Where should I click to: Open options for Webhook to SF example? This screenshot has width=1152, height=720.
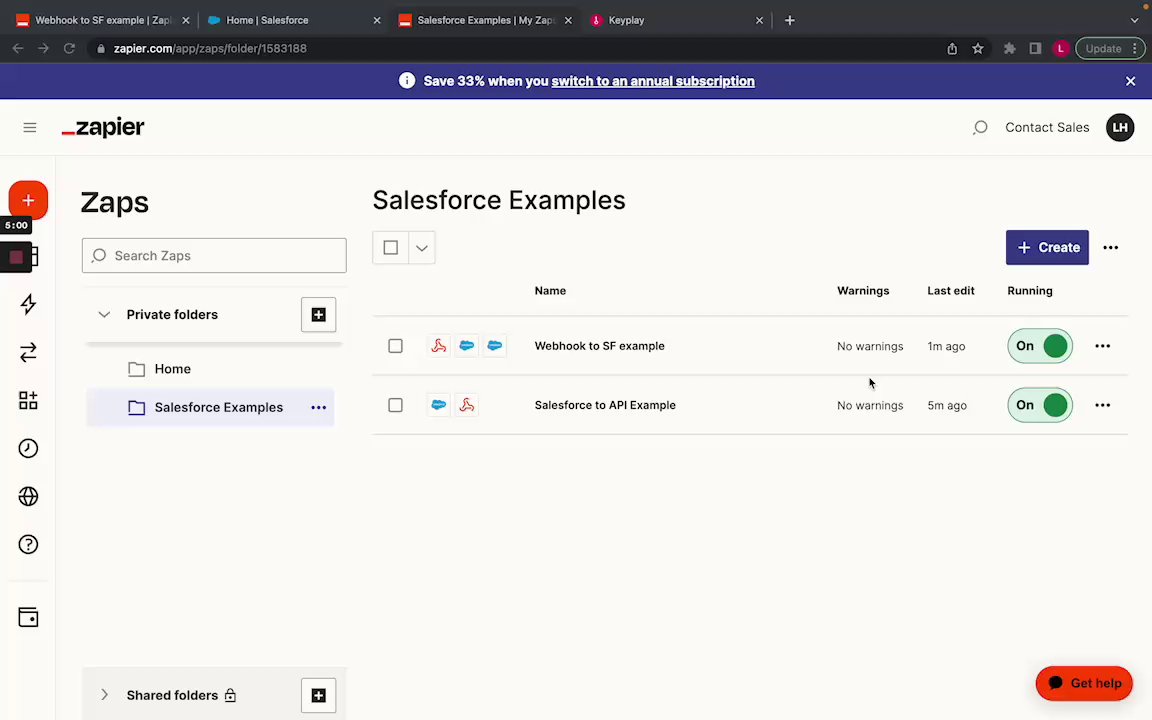pos(1102,346)
